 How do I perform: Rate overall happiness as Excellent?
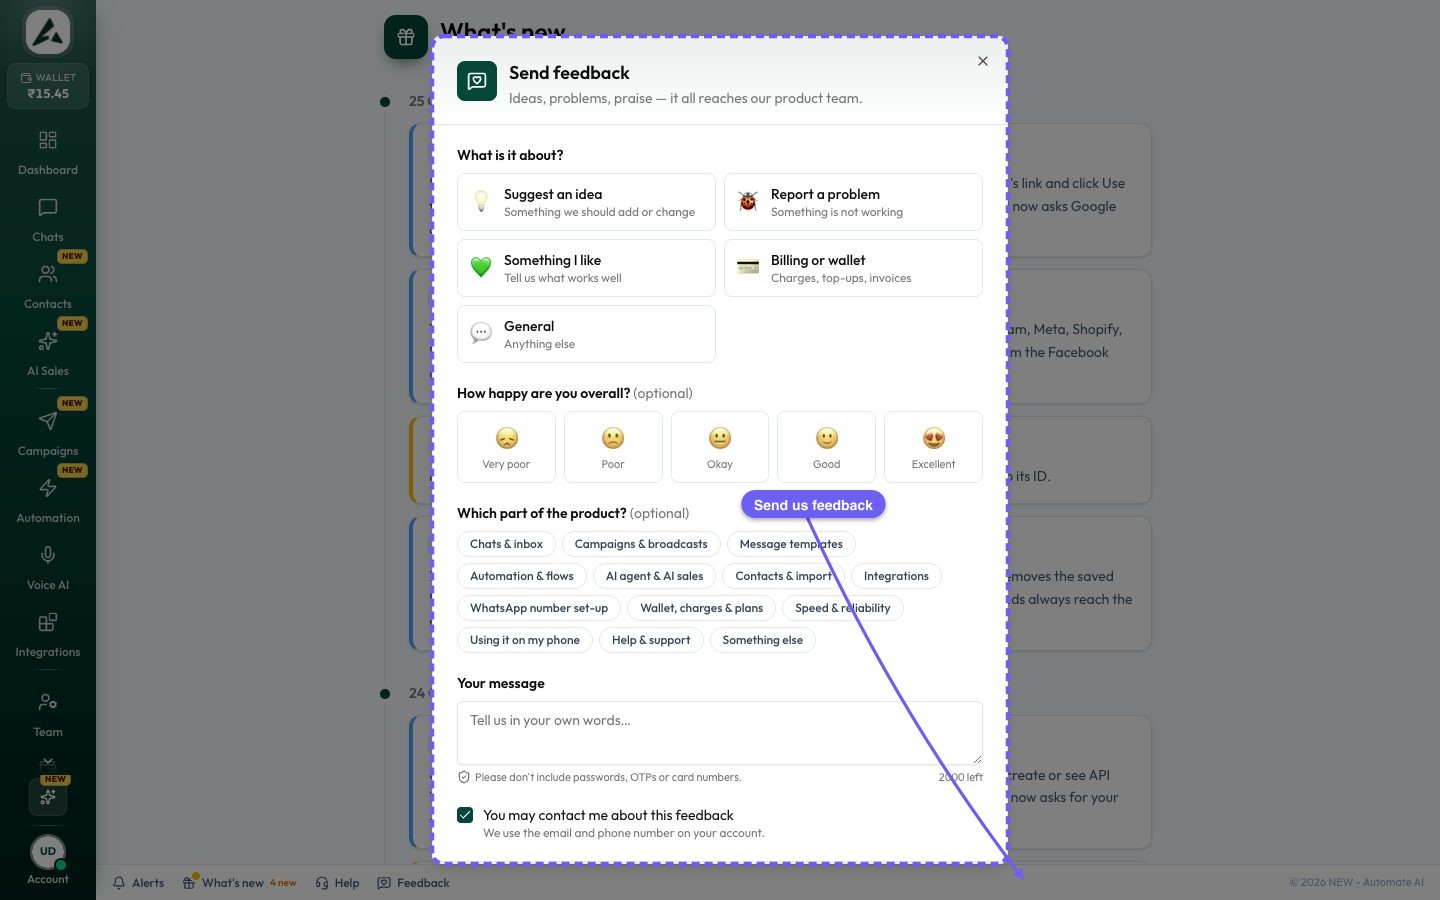[x=933, y=447]
